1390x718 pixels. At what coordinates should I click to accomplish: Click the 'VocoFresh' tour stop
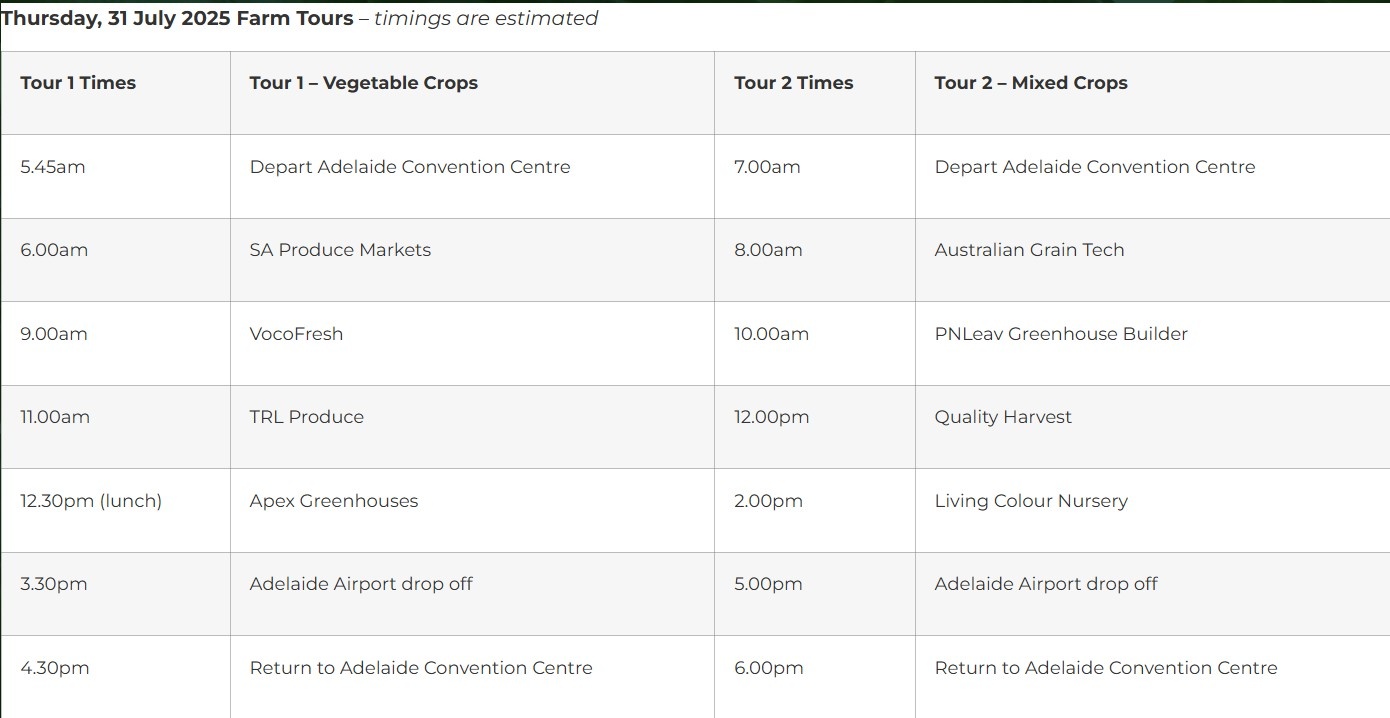coord(296,334)
